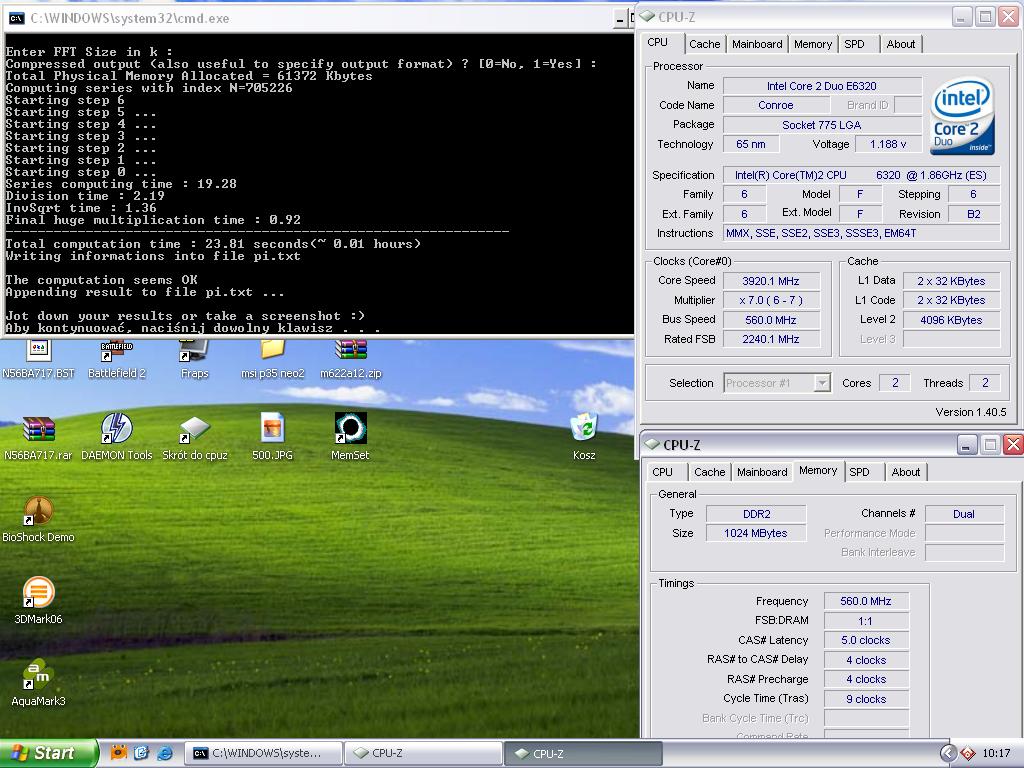
Task: Click the Instructions field listing MMX, SSE
Action: [861, 233]
